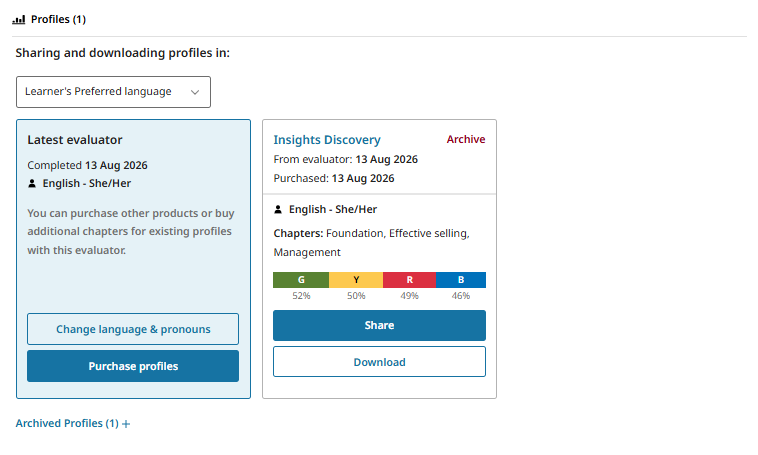Click the yellow Y color segment
The height and width of the screenshot is (455, 758).
coord(356,280)
